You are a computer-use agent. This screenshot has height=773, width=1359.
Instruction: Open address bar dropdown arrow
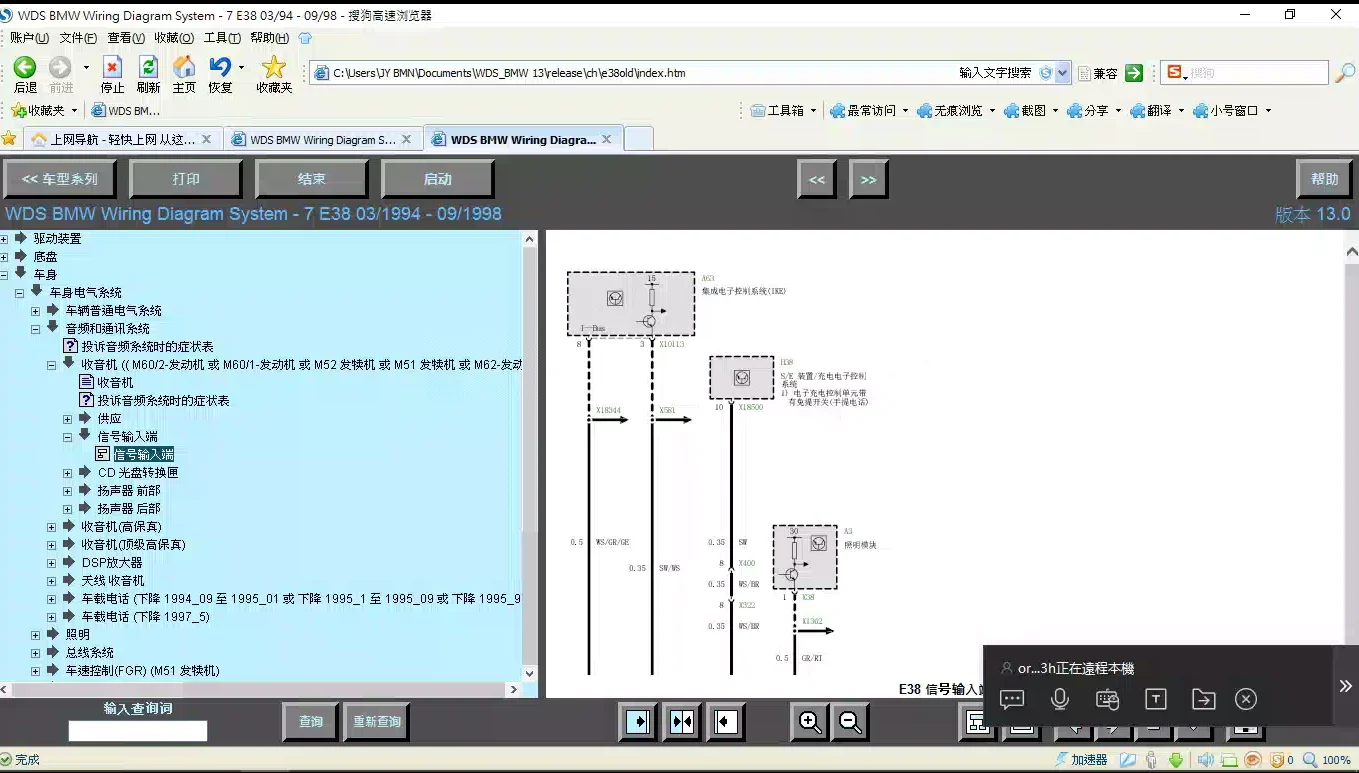tap(1062, 73)
